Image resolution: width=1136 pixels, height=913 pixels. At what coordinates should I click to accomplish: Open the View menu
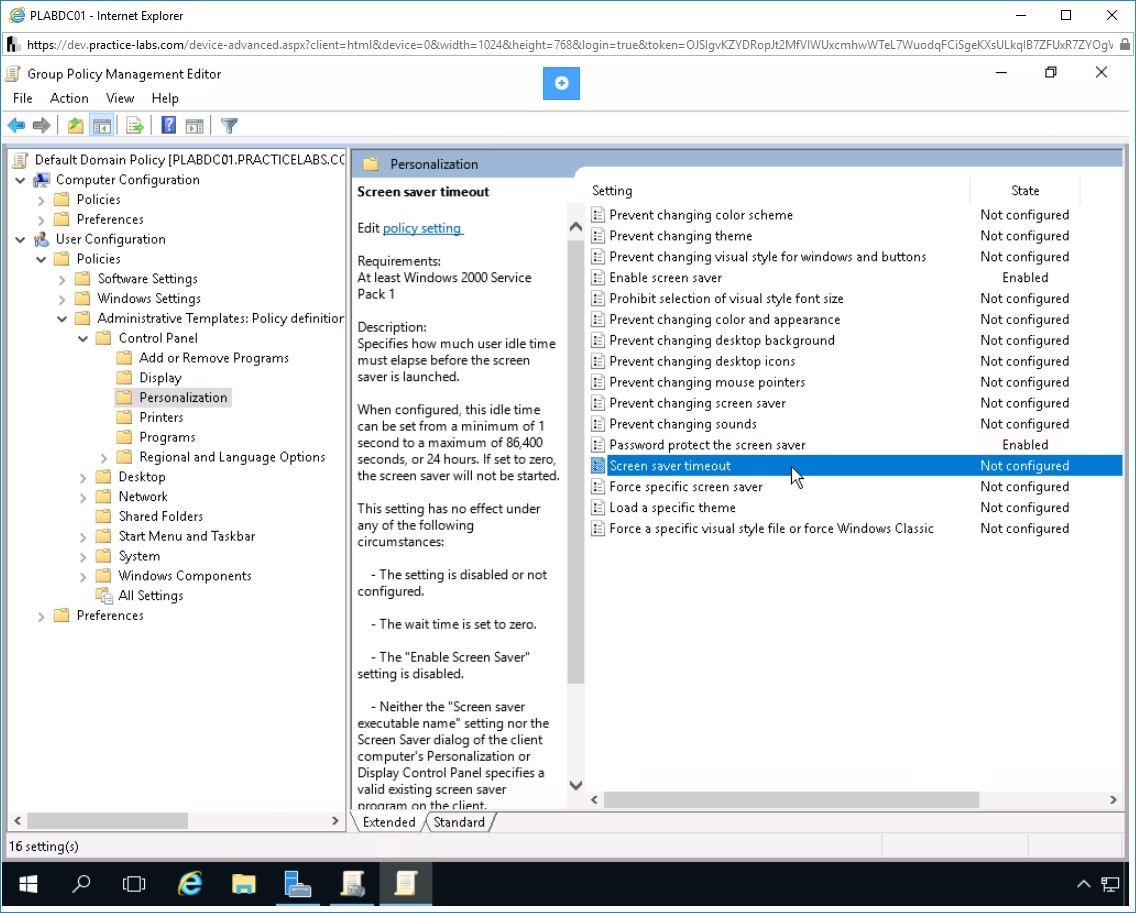[x=120, y=99]
